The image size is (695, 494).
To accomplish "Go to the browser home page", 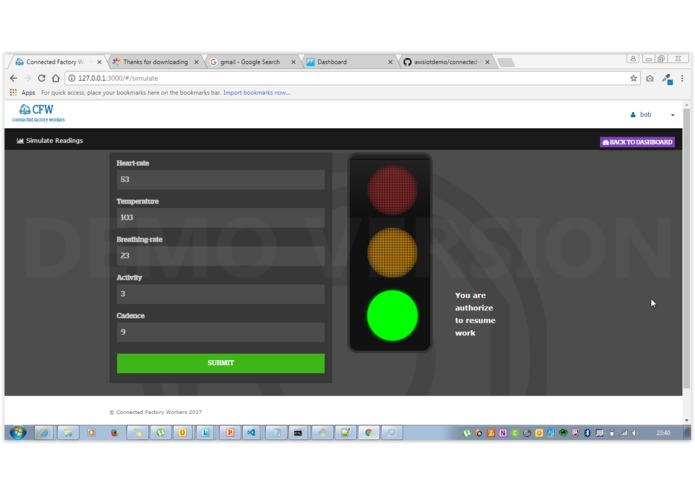I will (x=55, y=78).
